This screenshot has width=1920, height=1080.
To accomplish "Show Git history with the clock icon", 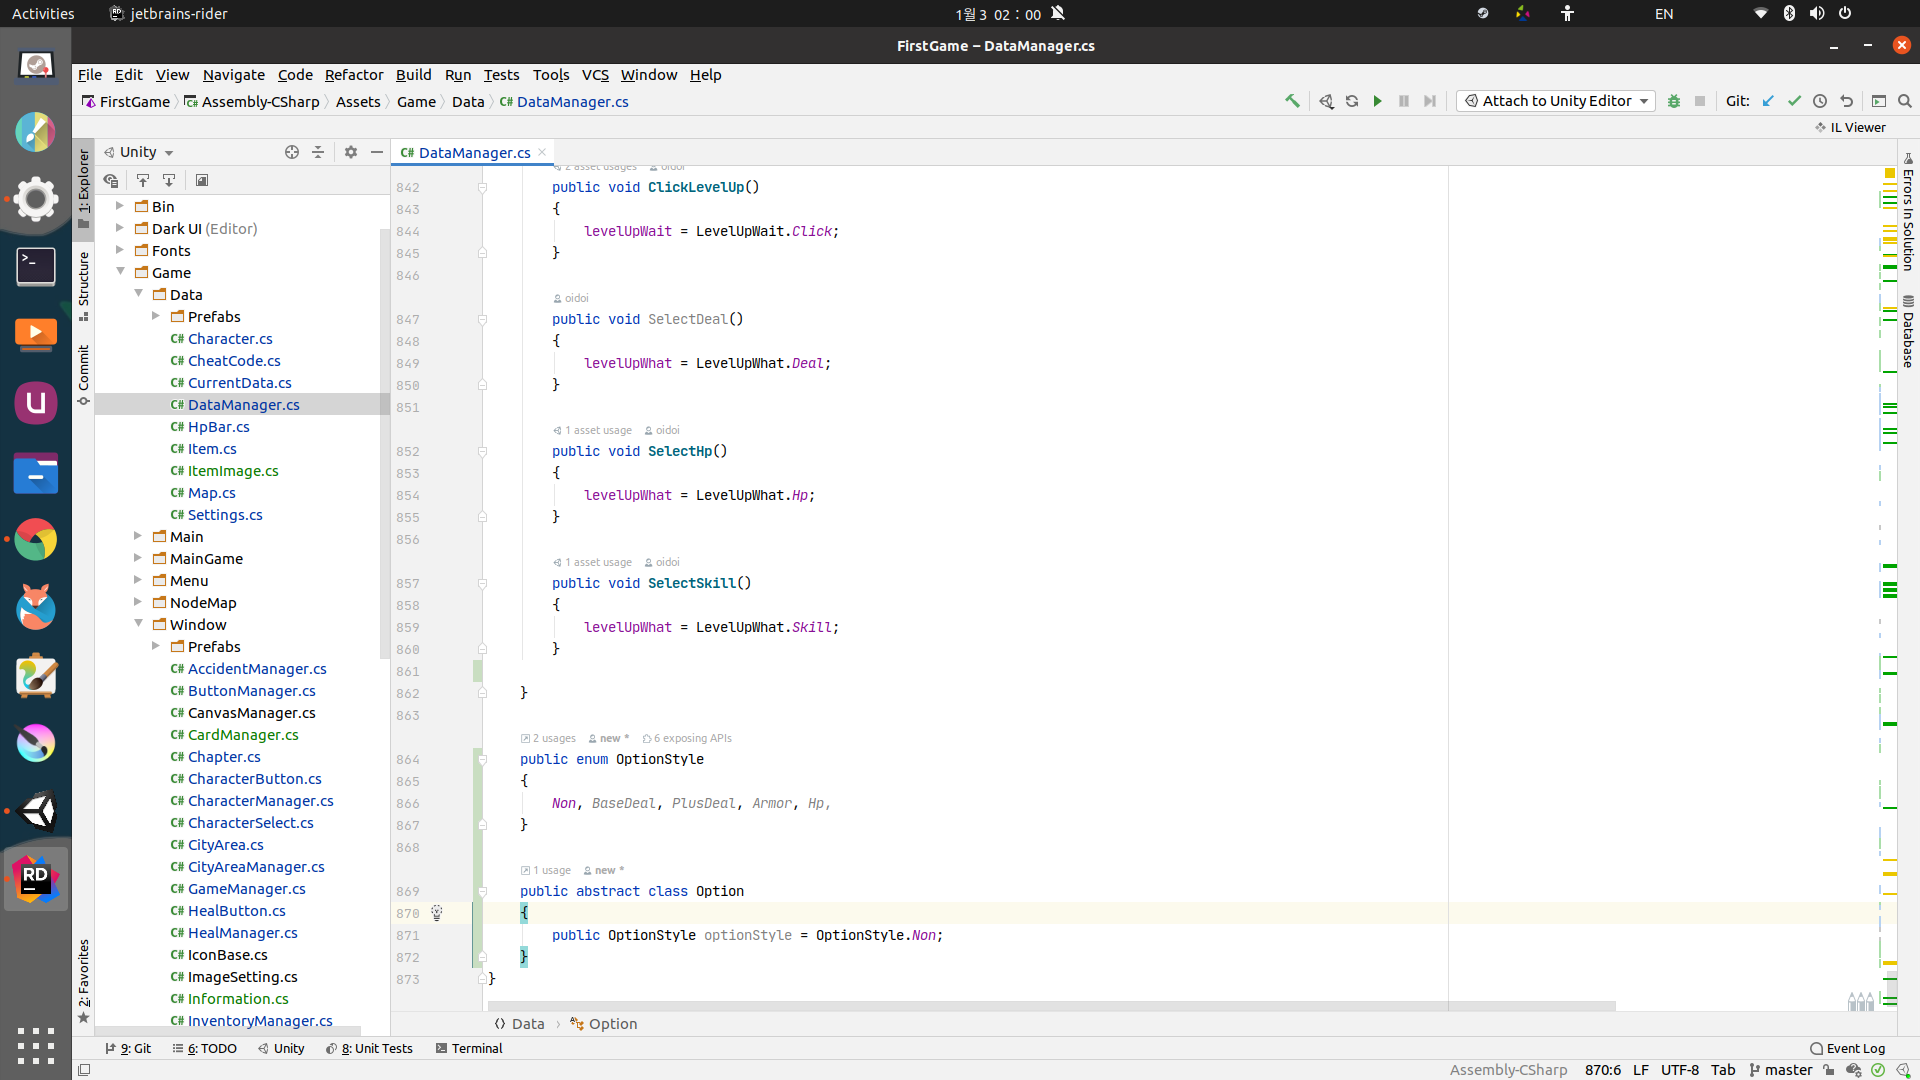I will click(x=1820, y=101).
